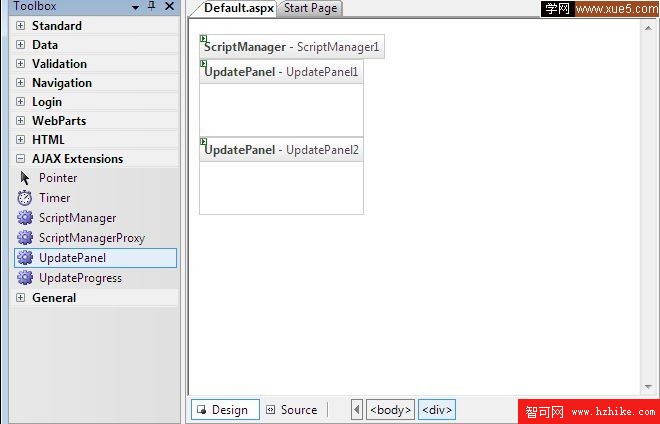Image resolution: width=660 pixels, height=424 pixels.
Task: Switch to the Default.aspx tab
Action: tap(239, 8)
